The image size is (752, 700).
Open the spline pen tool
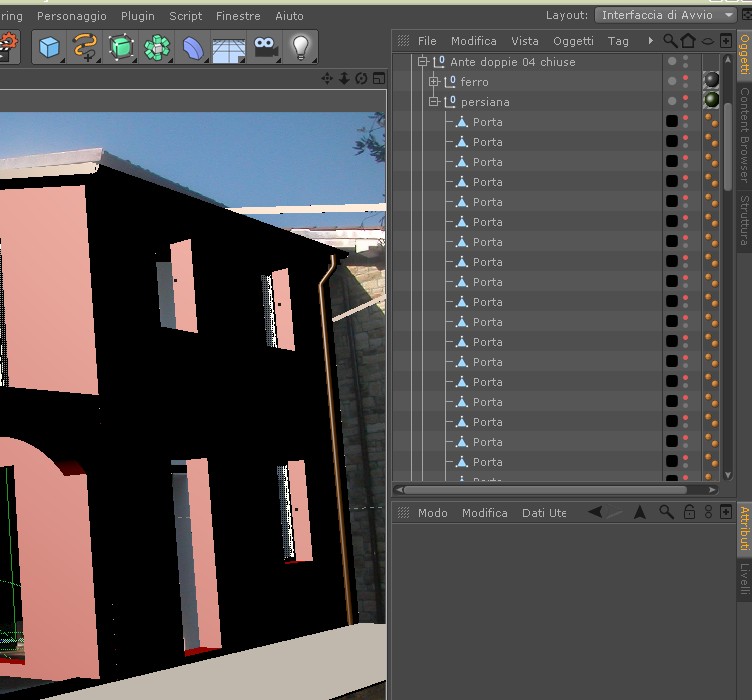tap(85, 47)
